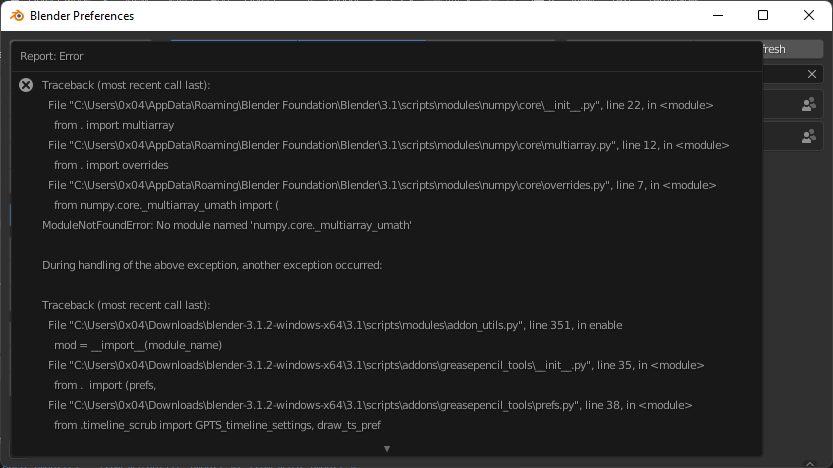Screen dimensions: 833x468
Task: Minimize the Blender Preferences window
Action: click(717, 16)
